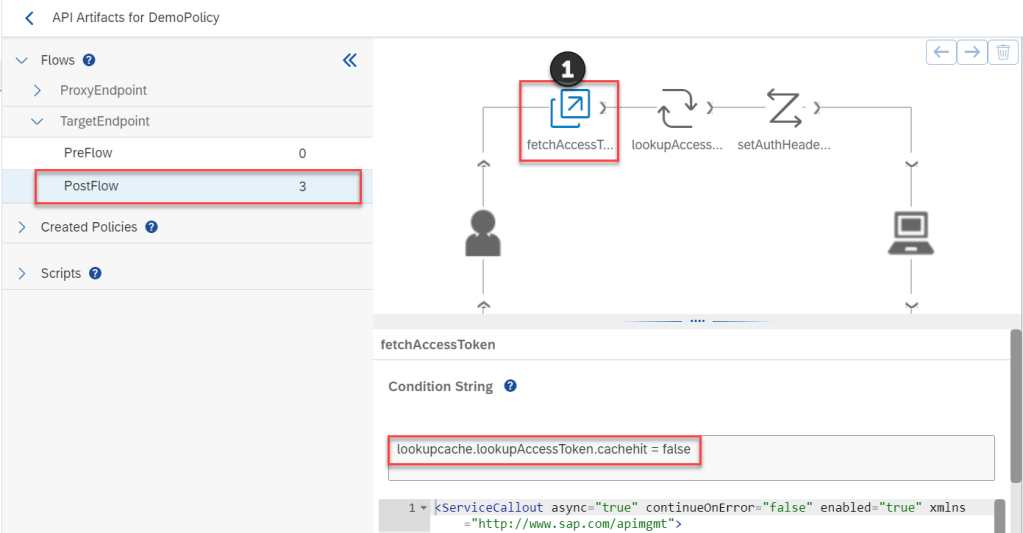Open help icon next to Scripts
Image resolution: width=1023 pixels, height=533 pixels.
(95, 273)
